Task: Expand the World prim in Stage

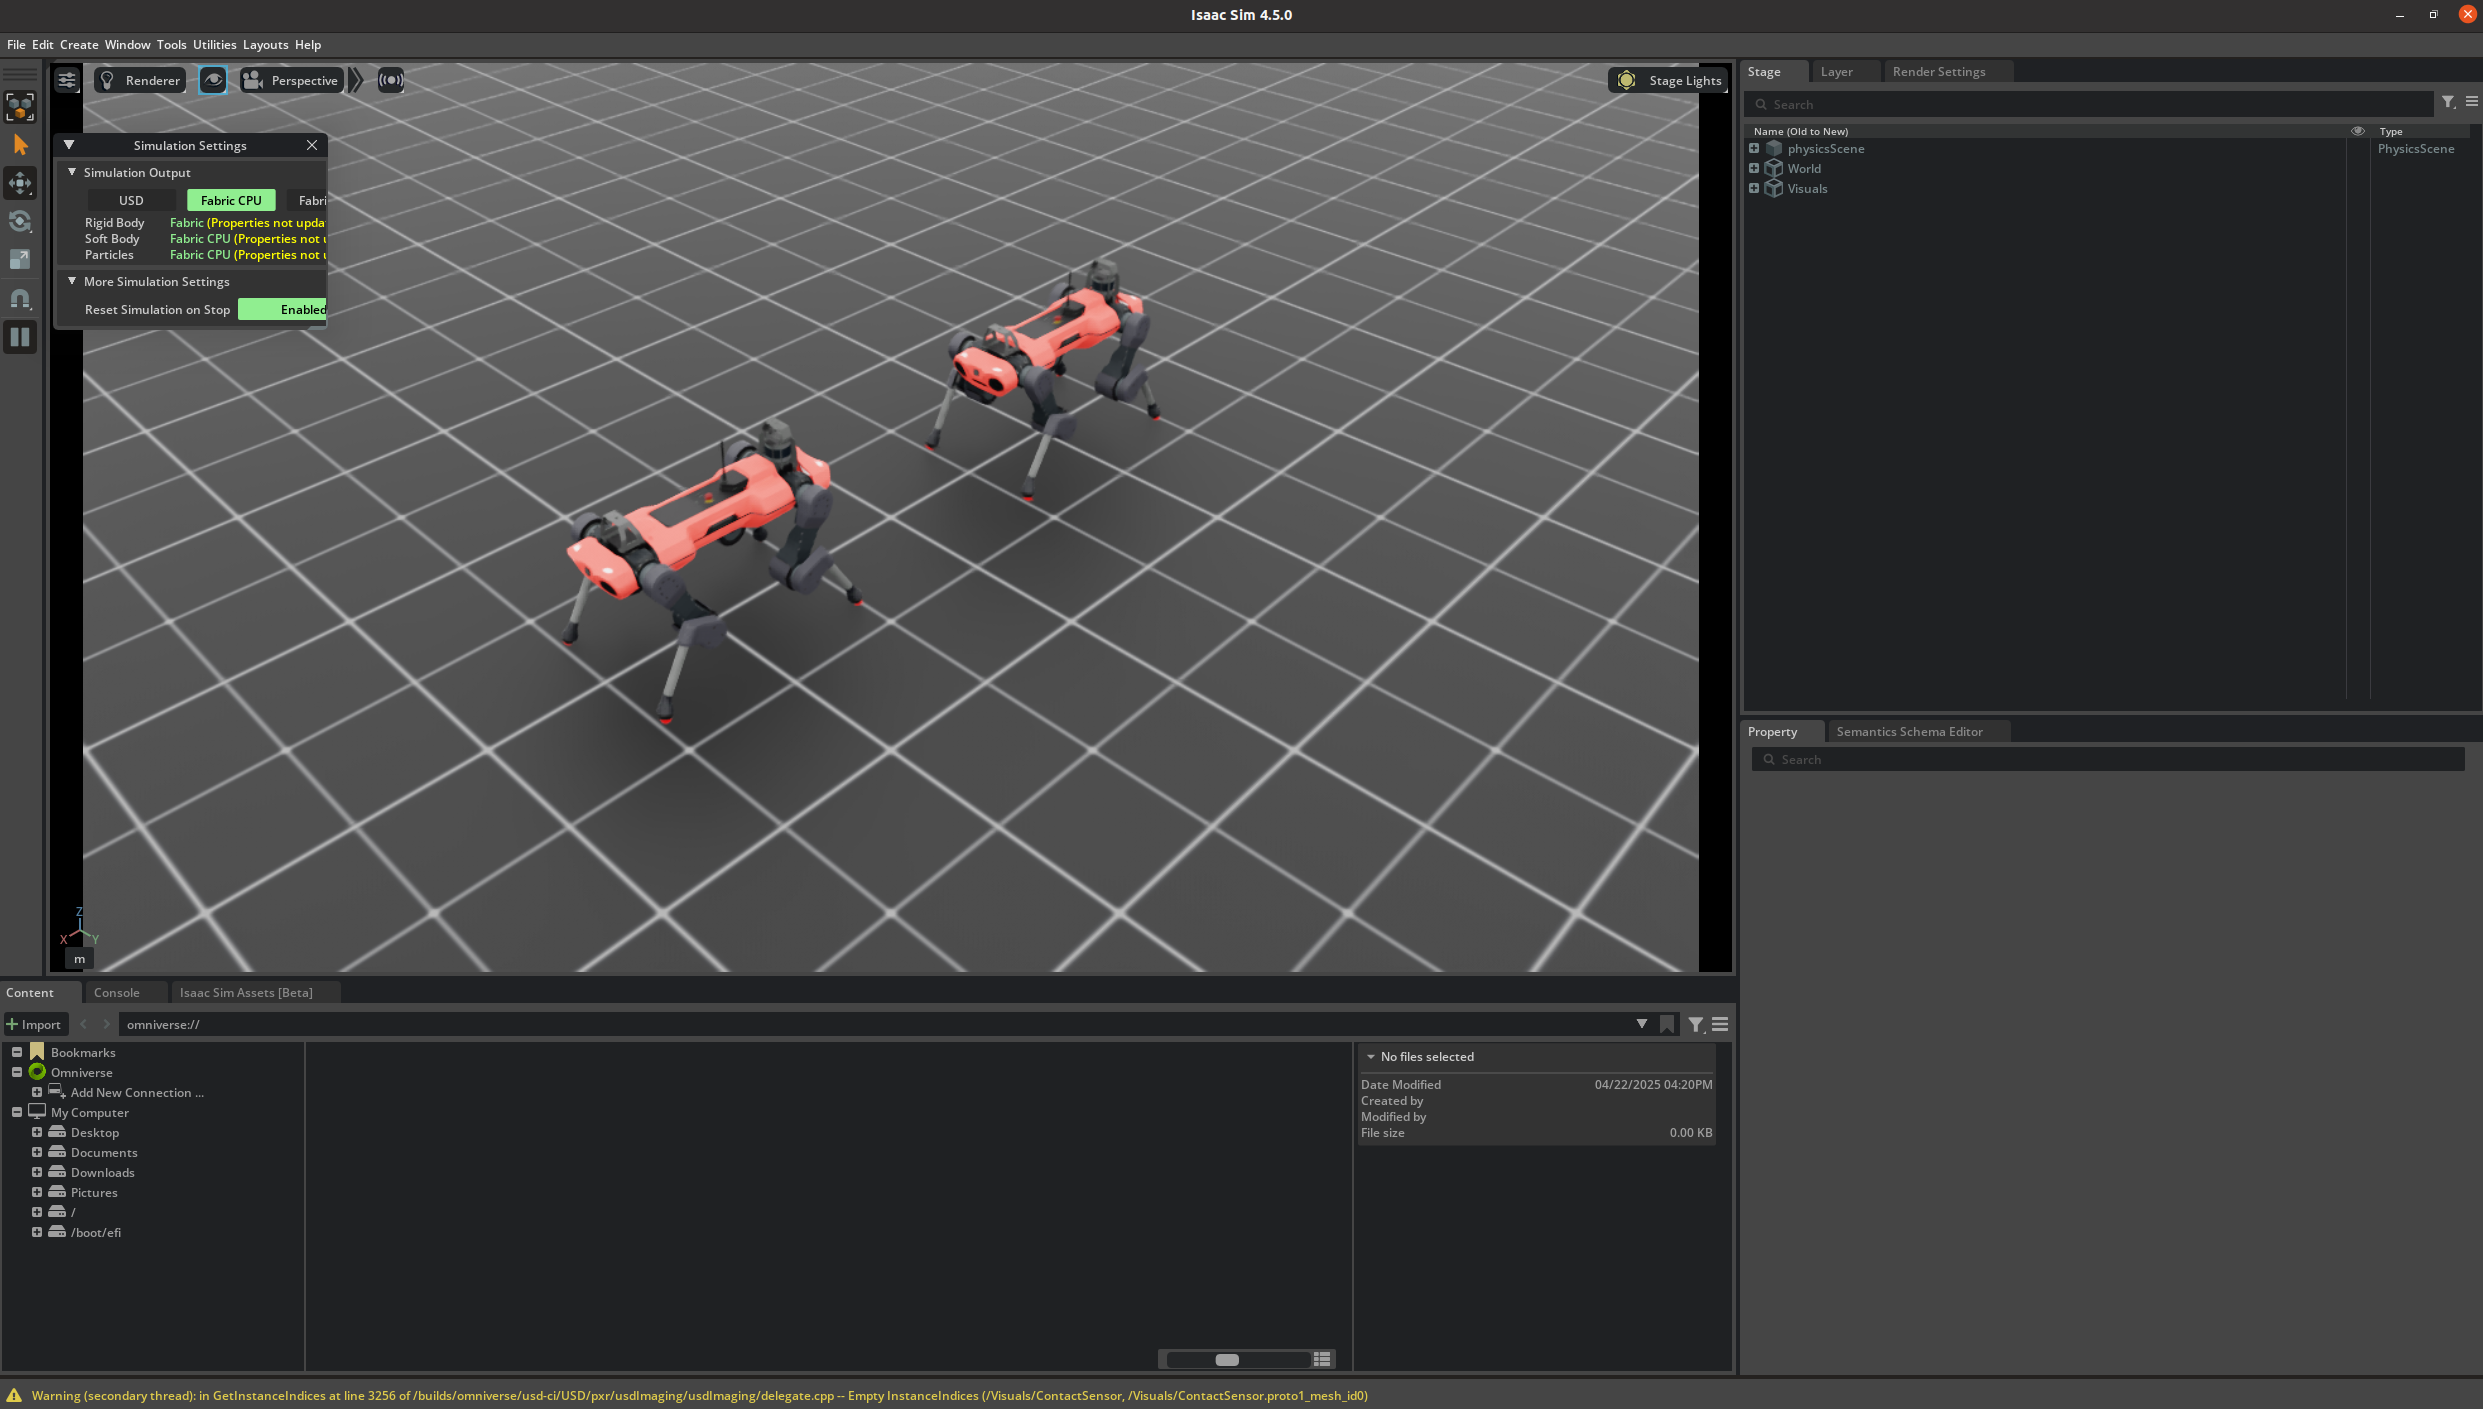Action: coord(1754,169)
